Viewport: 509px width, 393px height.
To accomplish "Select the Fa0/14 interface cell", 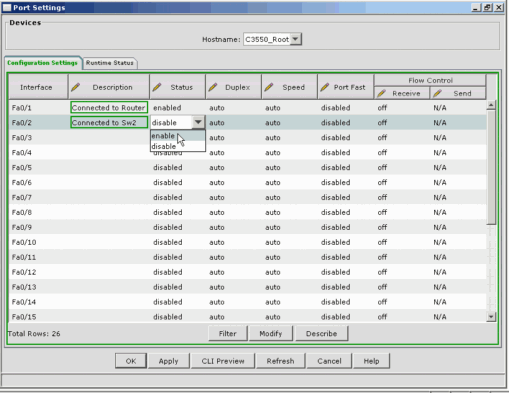I will click(38, 302).
